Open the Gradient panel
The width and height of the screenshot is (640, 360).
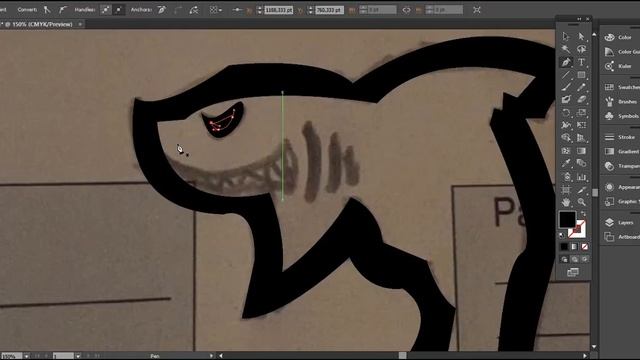click(622, 151)
